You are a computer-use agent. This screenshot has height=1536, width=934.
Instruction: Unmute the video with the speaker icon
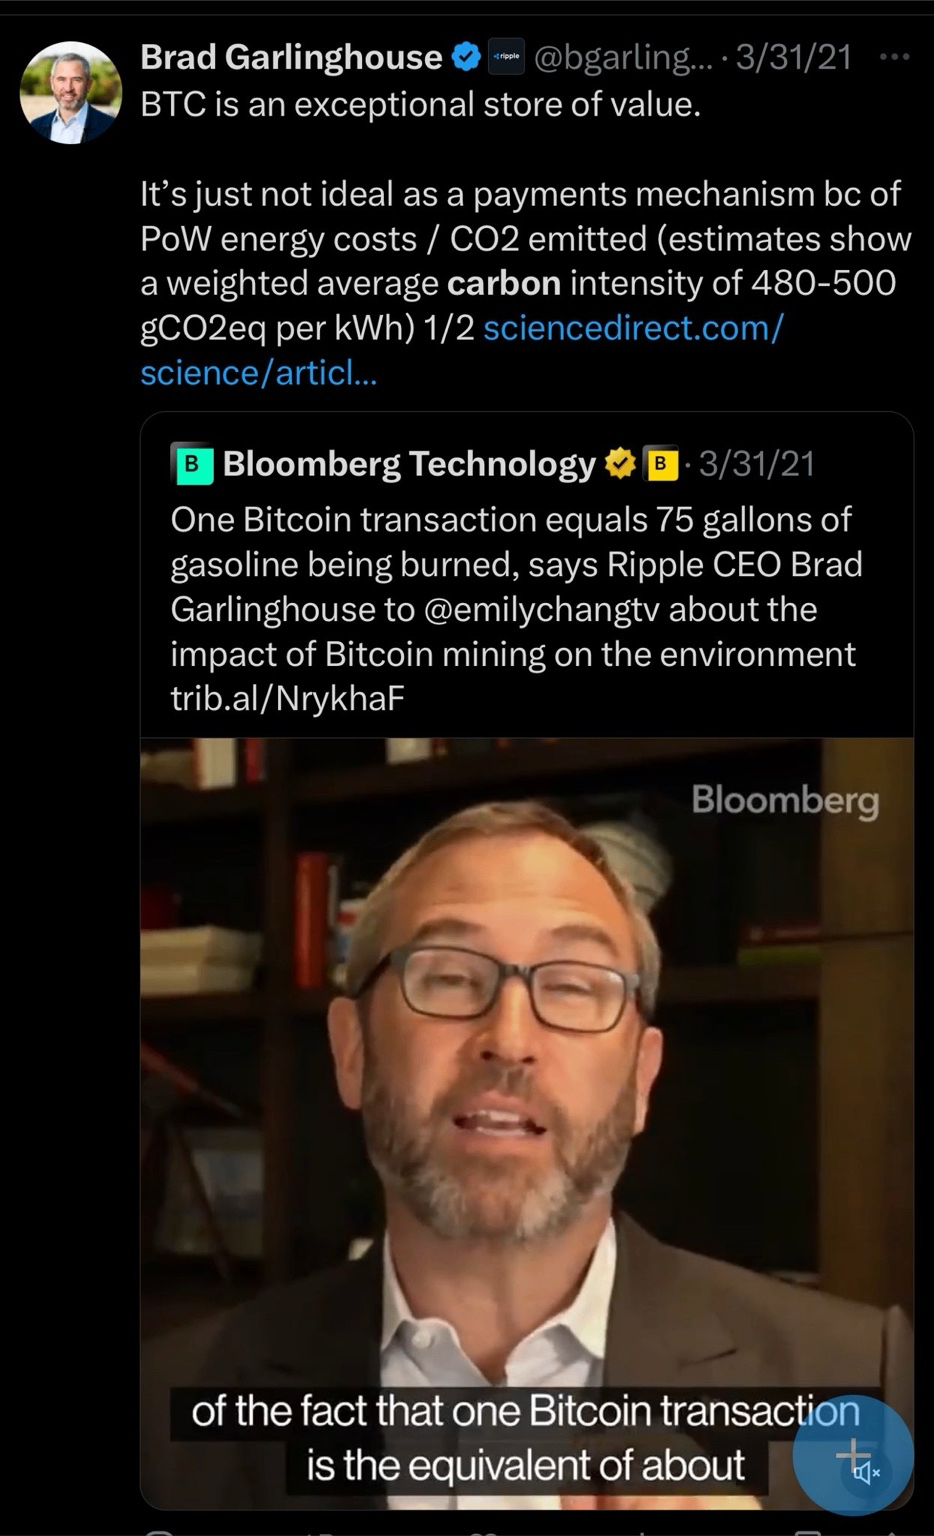[868, 1472]
